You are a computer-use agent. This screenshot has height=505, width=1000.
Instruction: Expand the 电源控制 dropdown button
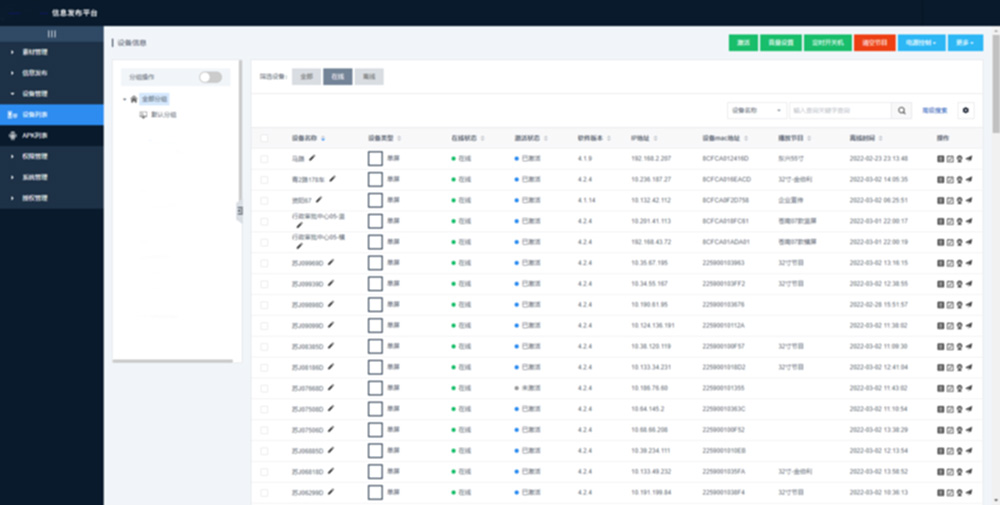921,43
